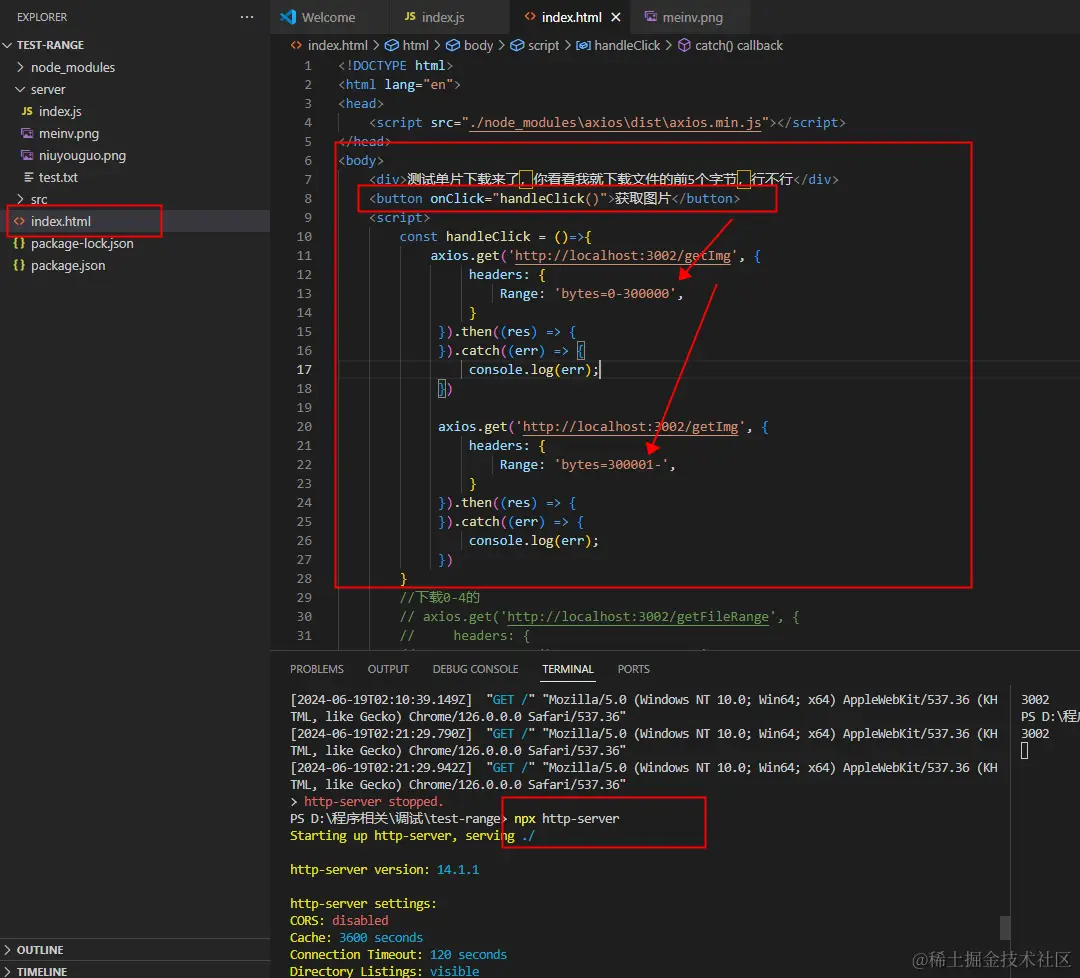Image resolution: width=1080 pixels, height=978 pixels.
Task: Open the PORTS panel tab
Action: pyautogui.click(x=634, y=669)
